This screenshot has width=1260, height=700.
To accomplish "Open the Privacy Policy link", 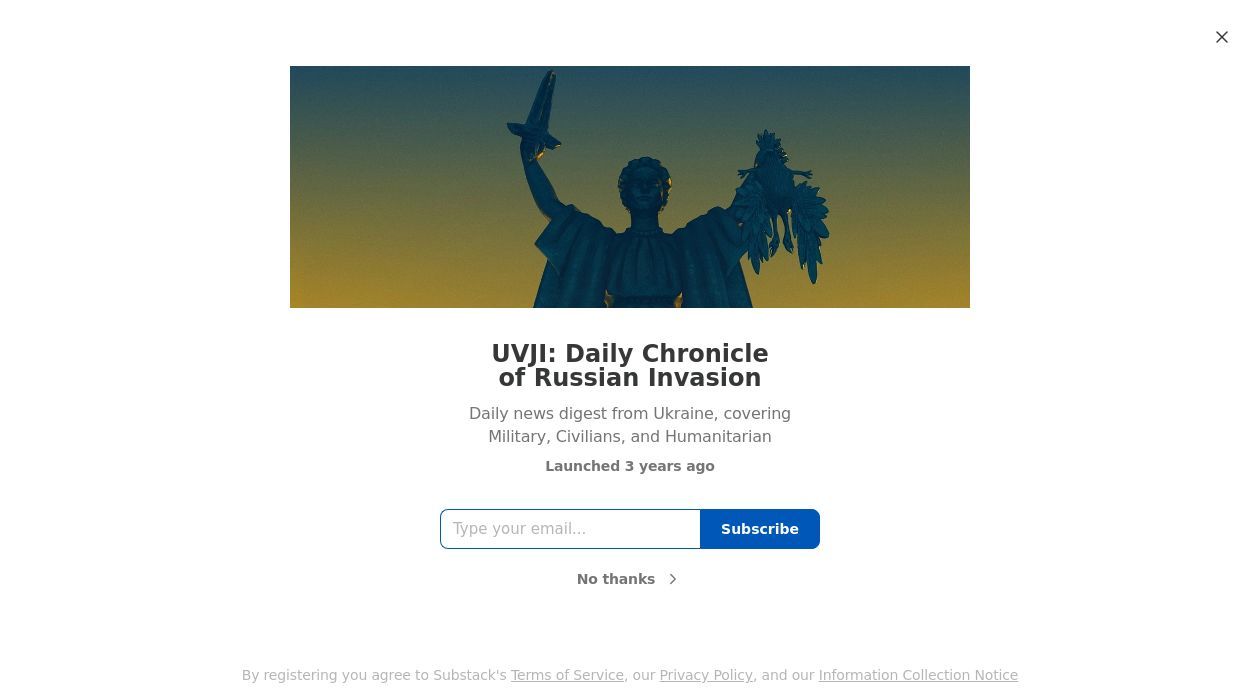I will tap(706, 675).
